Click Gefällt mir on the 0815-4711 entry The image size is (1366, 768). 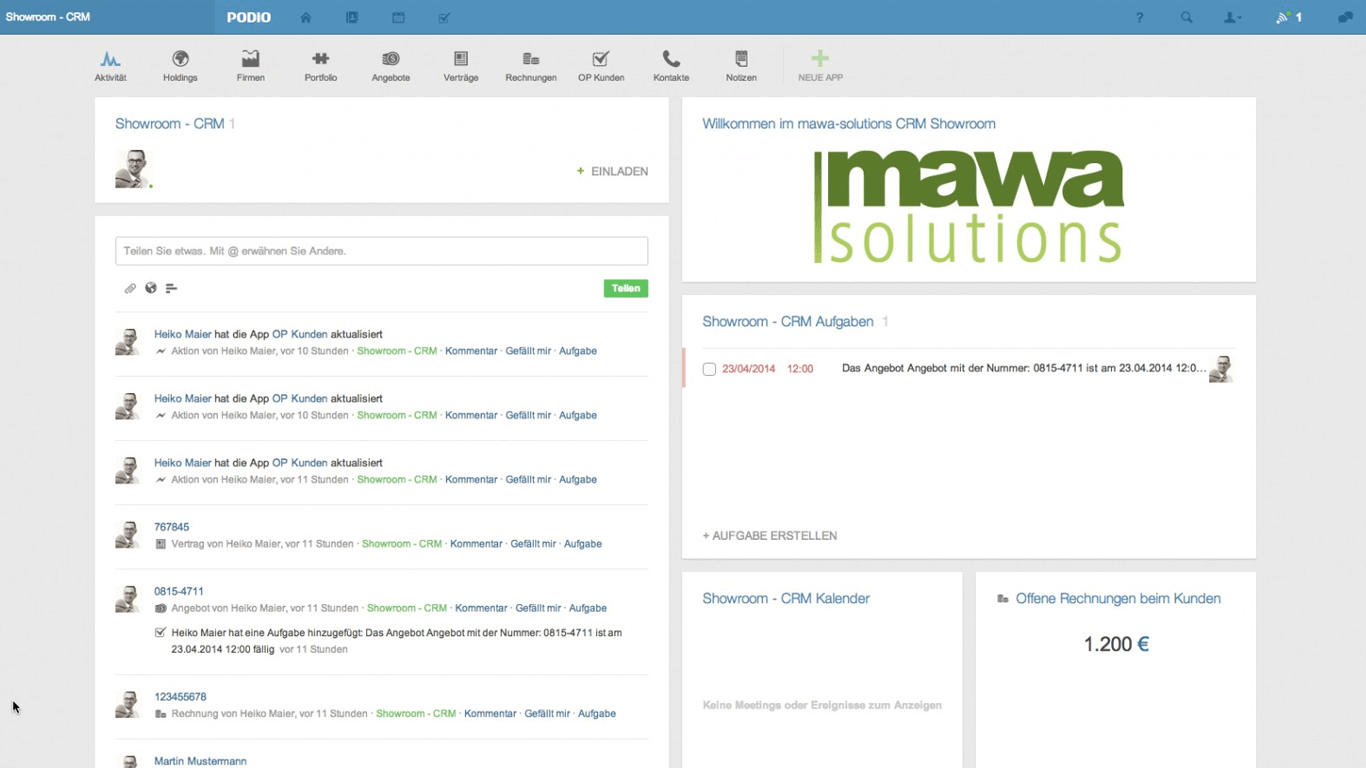[538, 608]
